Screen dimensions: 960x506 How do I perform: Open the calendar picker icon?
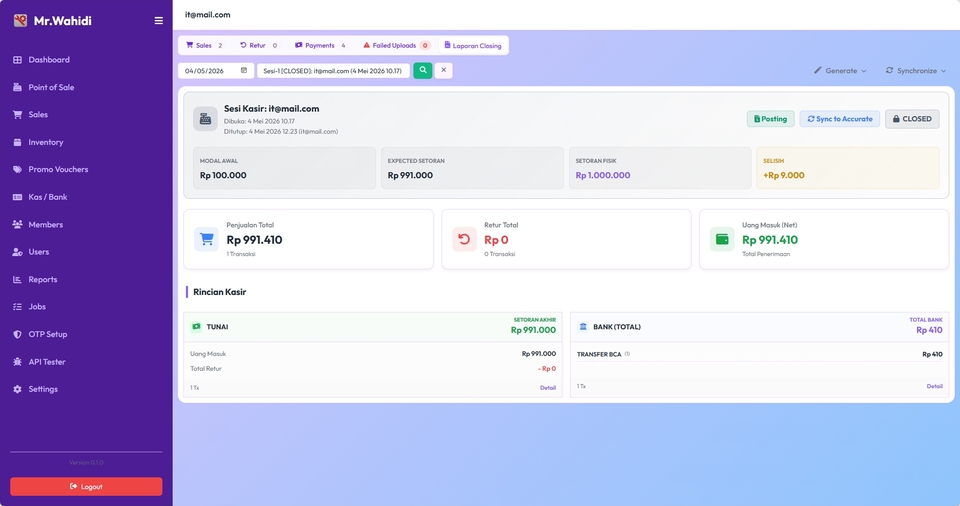[244, 70]
